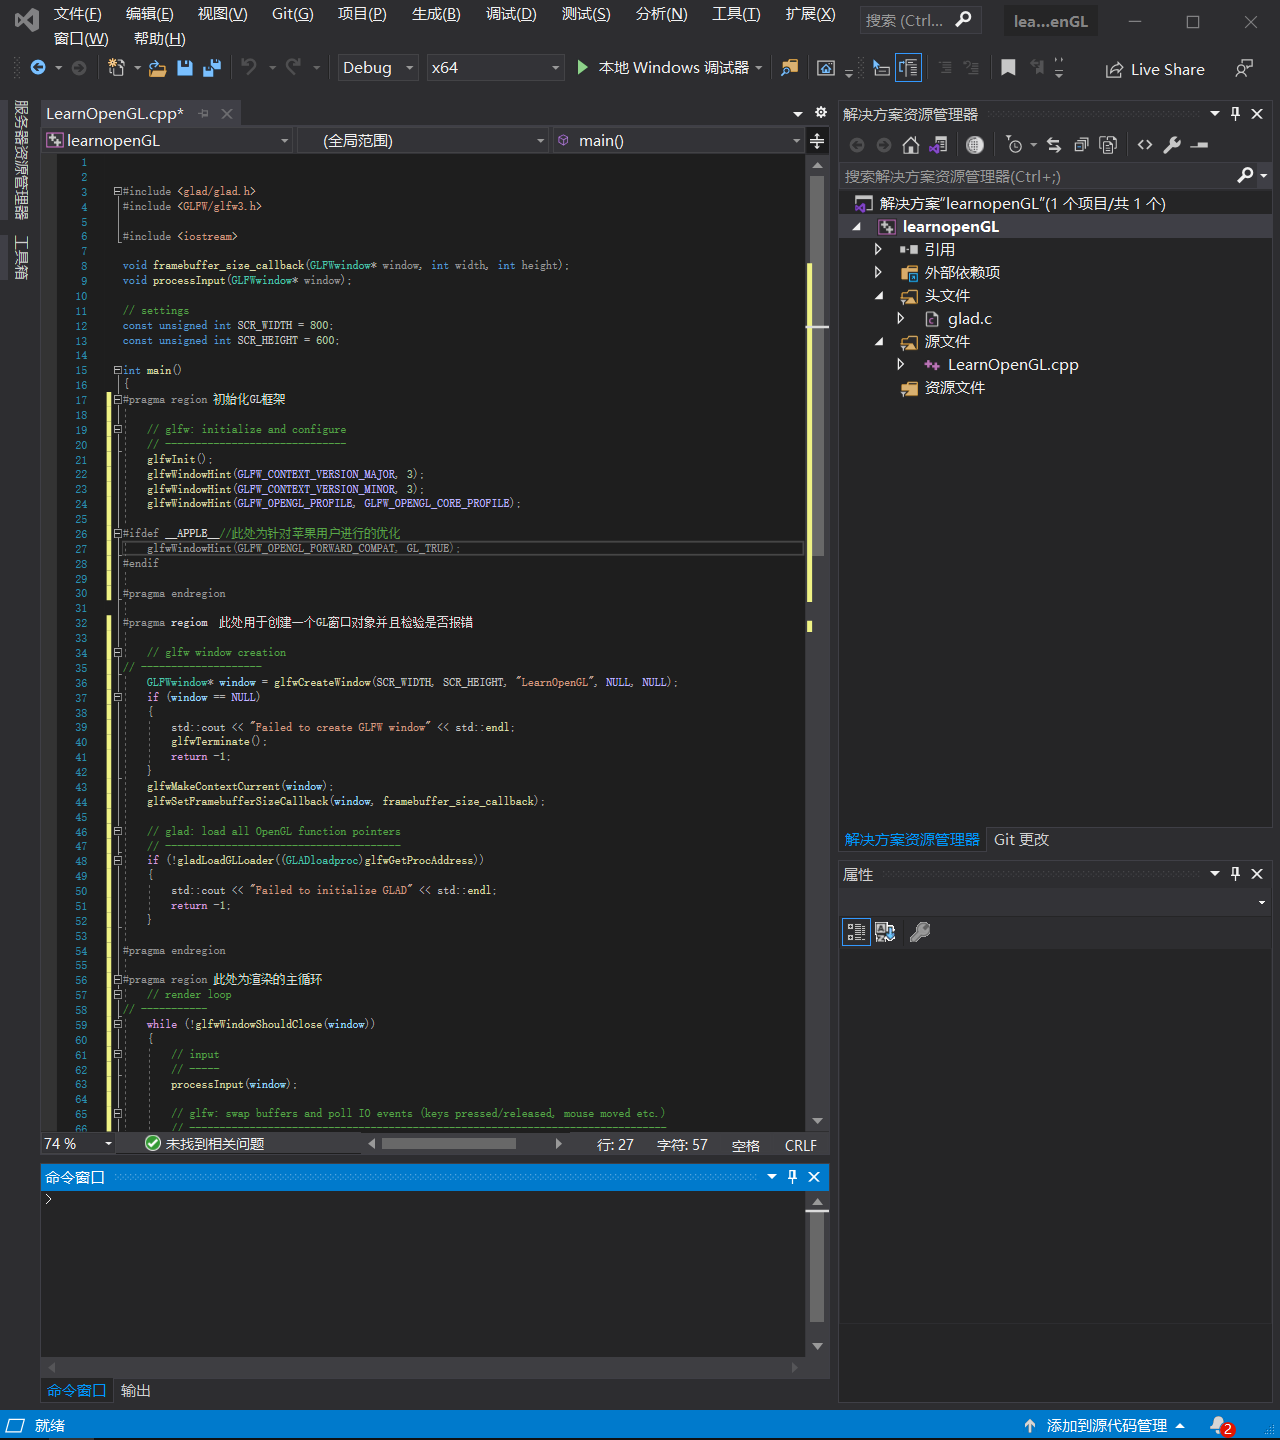Viewport: 1280px width, 1440px height.
Task: Click the editor horizontal scrollbar thumb
Action: 449,1144
